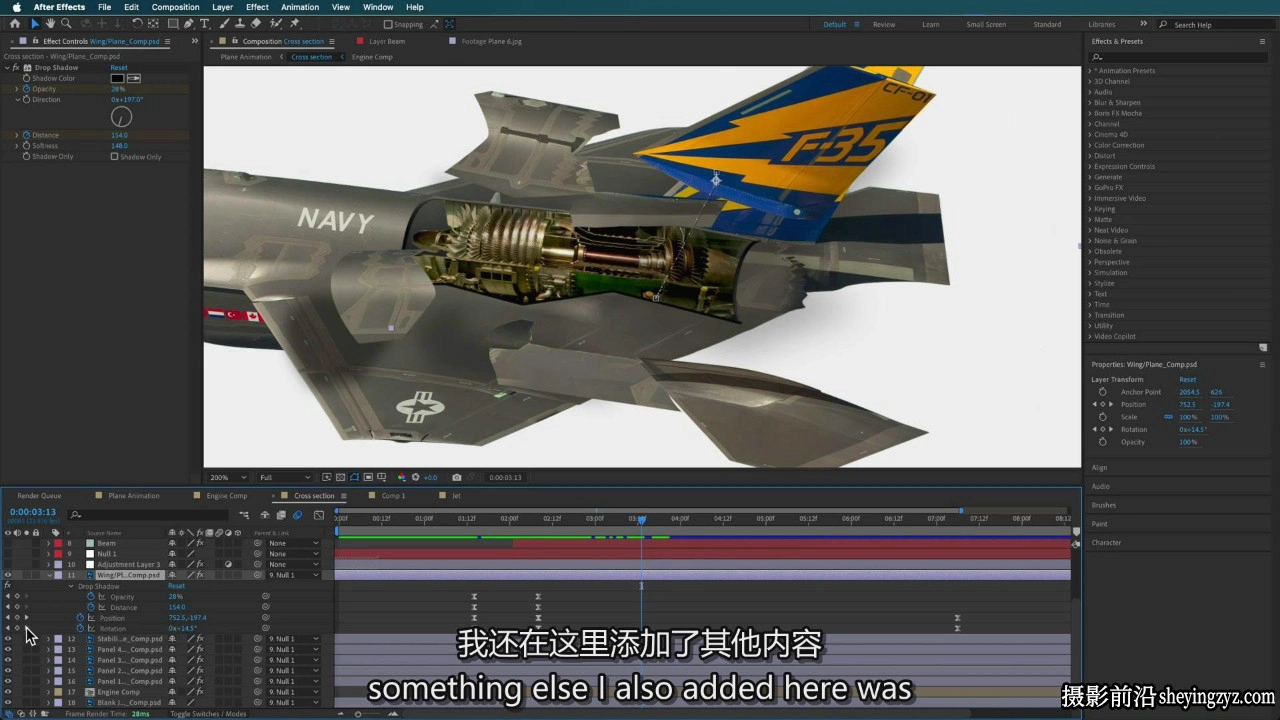Screen dimensions: 1280x720
Task: Click the Anchor Point stopwatch in Properties
Action: tap(1103, 392)
